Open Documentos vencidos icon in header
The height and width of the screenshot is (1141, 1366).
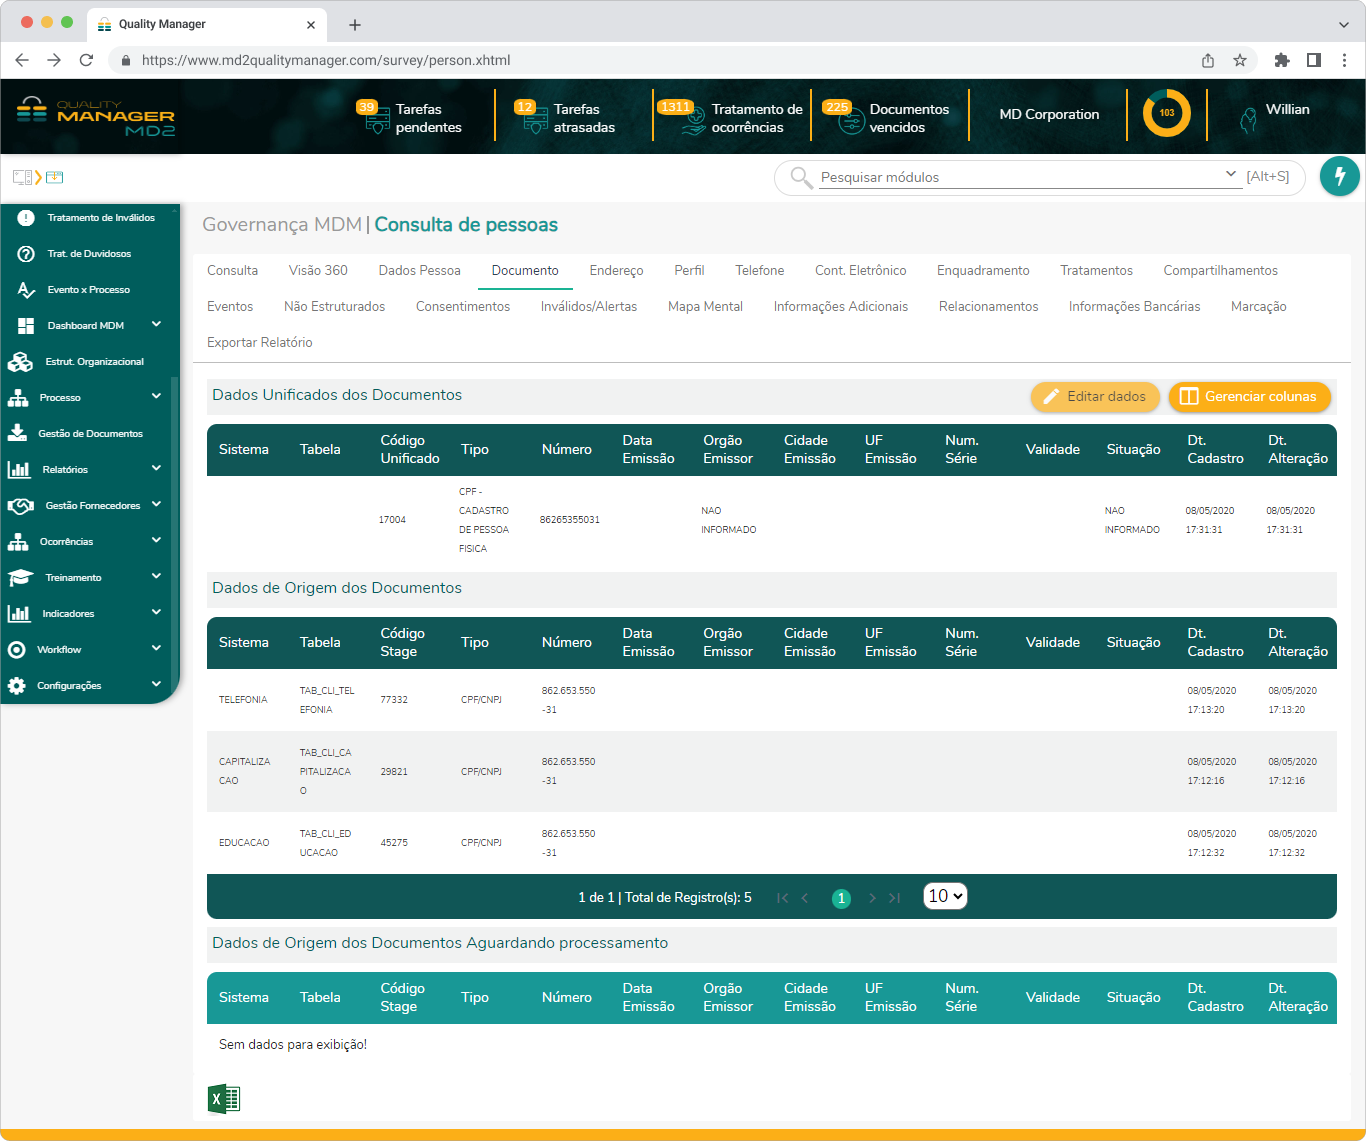click(849, 119)
